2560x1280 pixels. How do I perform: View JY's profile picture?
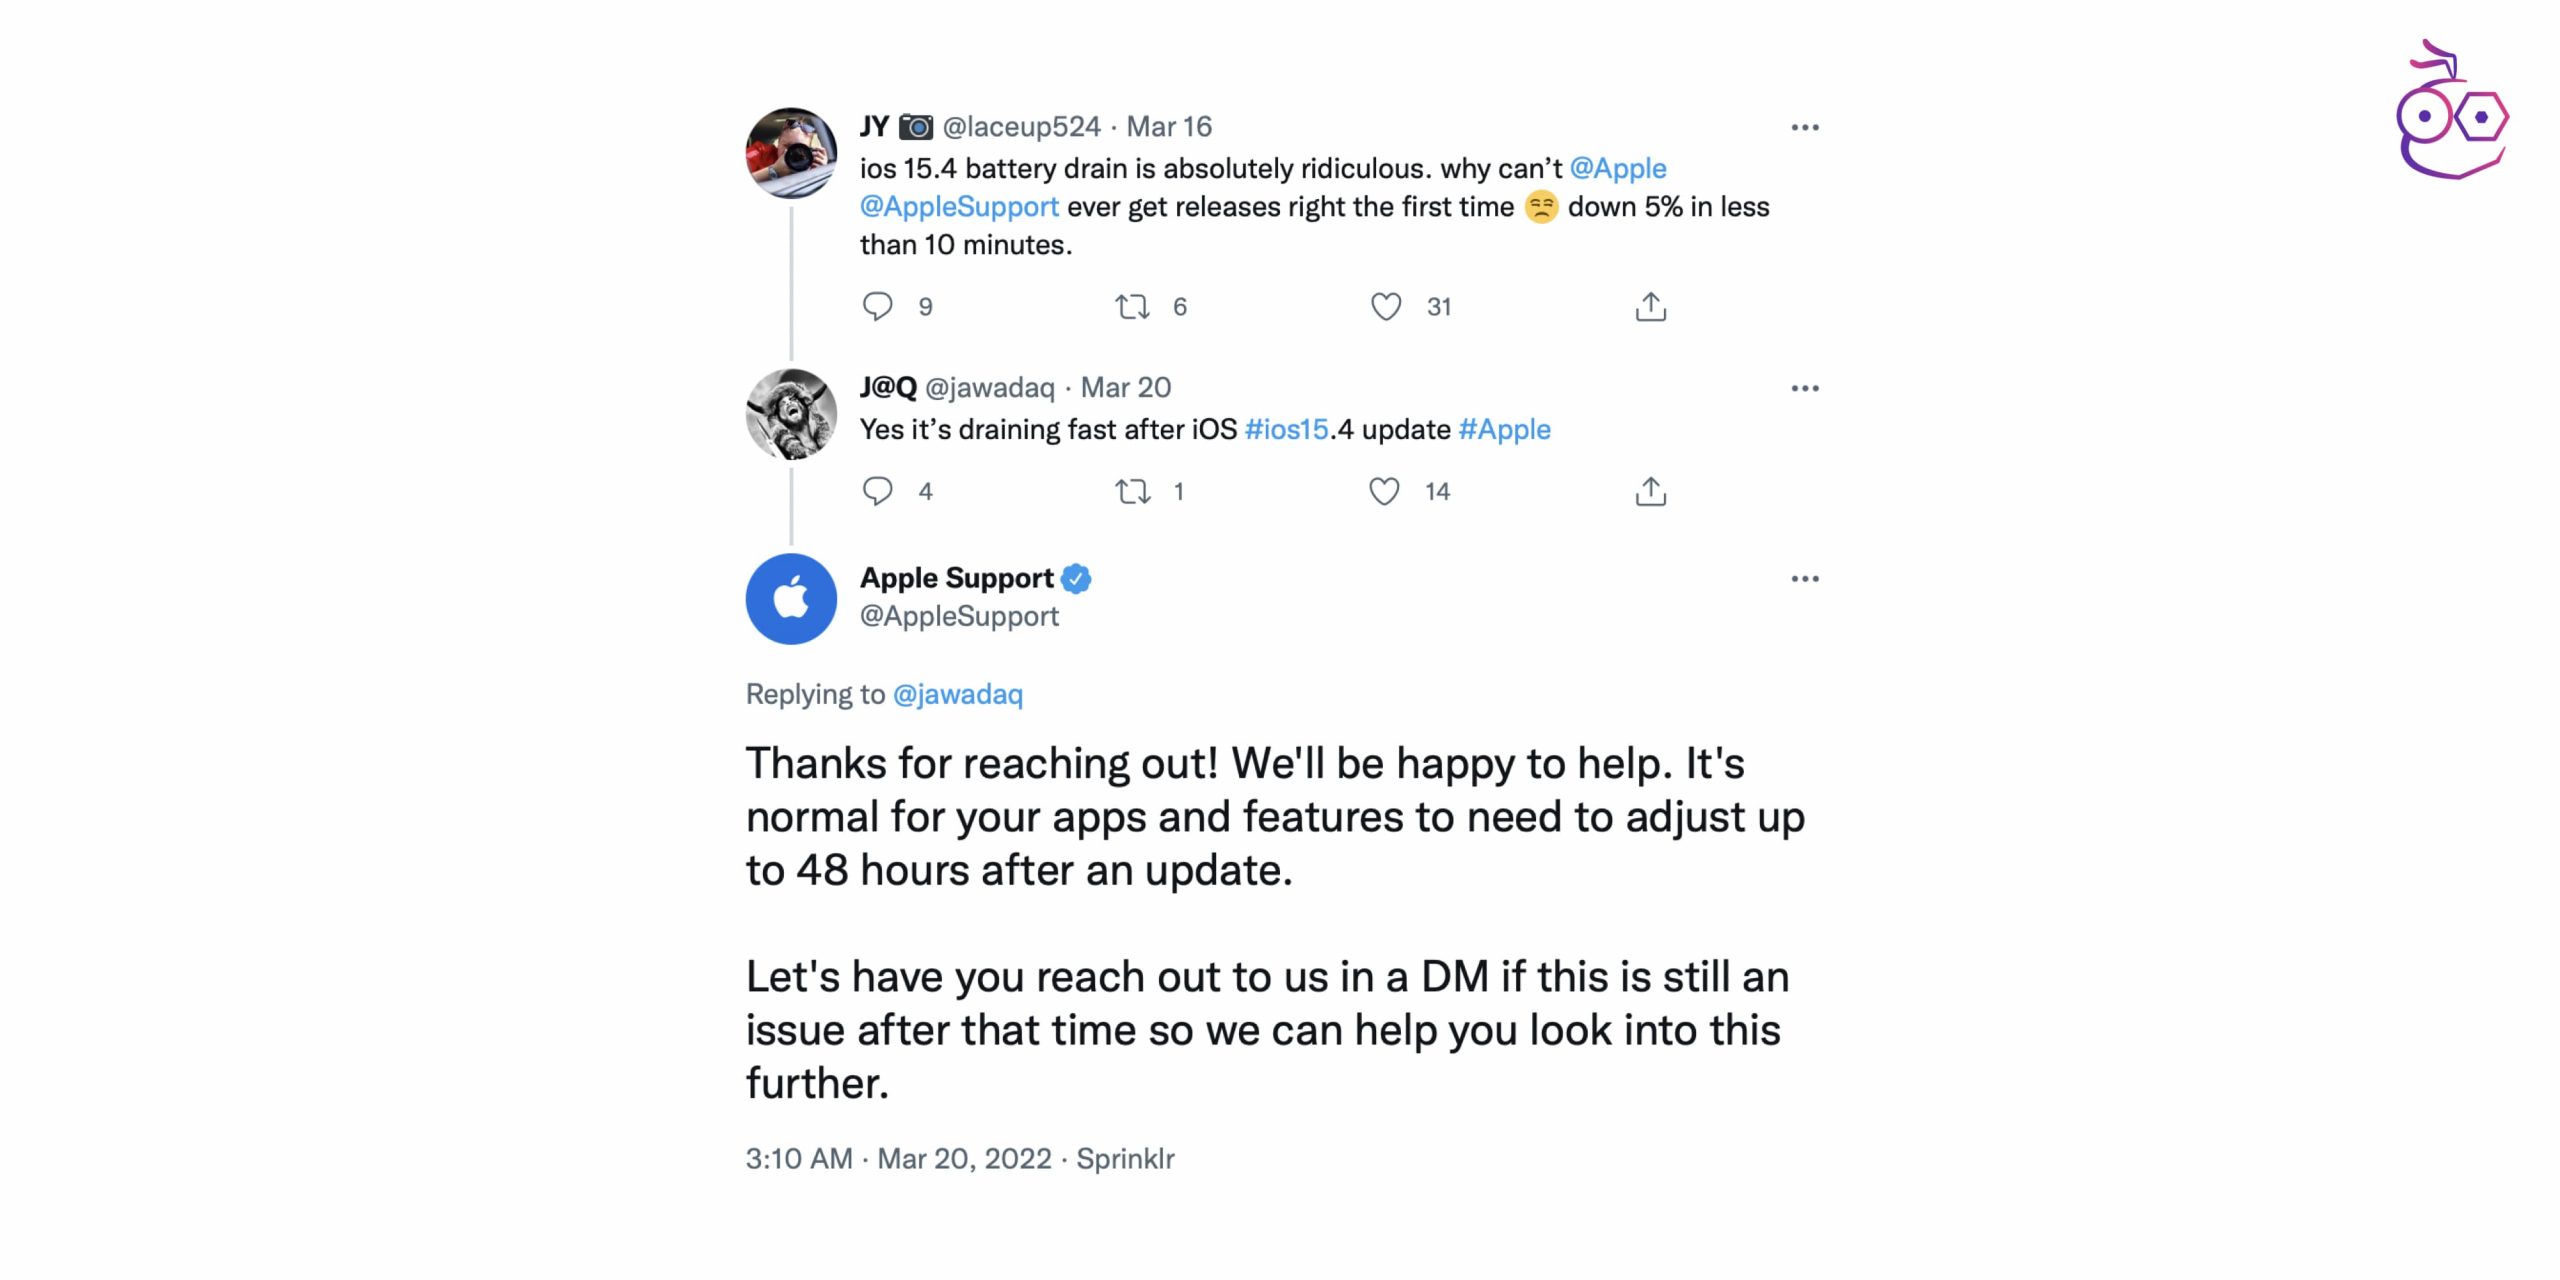(791, 153)
